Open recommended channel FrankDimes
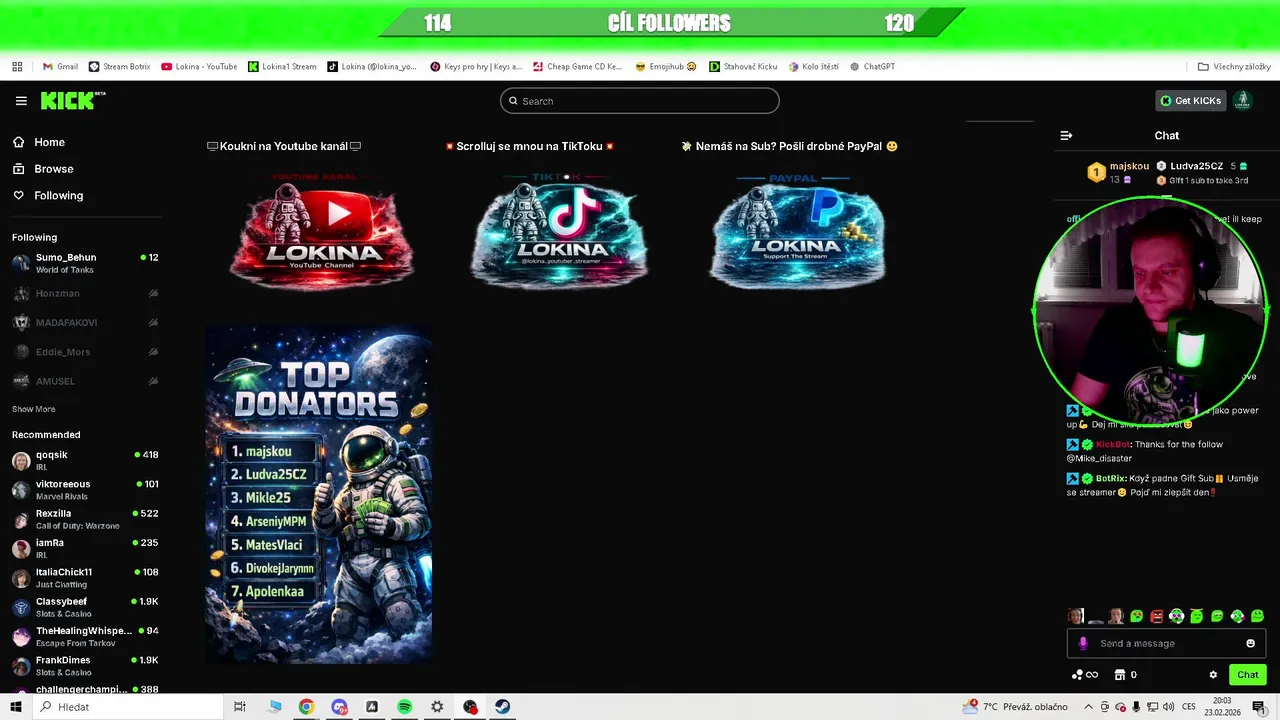1280x720 pixels. point(85,665)
